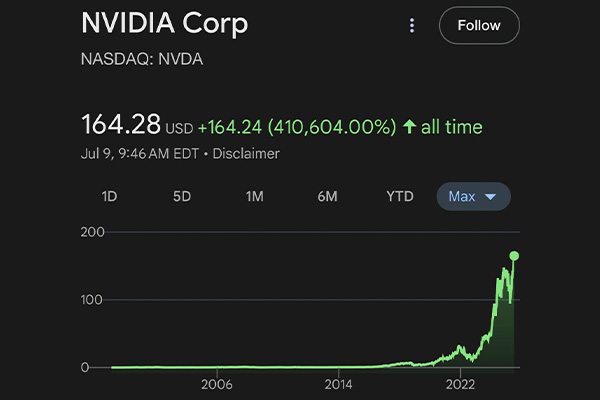Click the 2014 label on the x-axis

click(x=339, y=384)
